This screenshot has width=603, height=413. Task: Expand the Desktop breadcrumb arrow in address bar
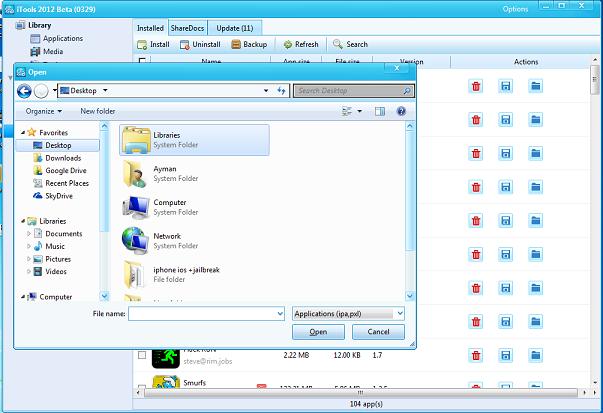click(105, 91)
